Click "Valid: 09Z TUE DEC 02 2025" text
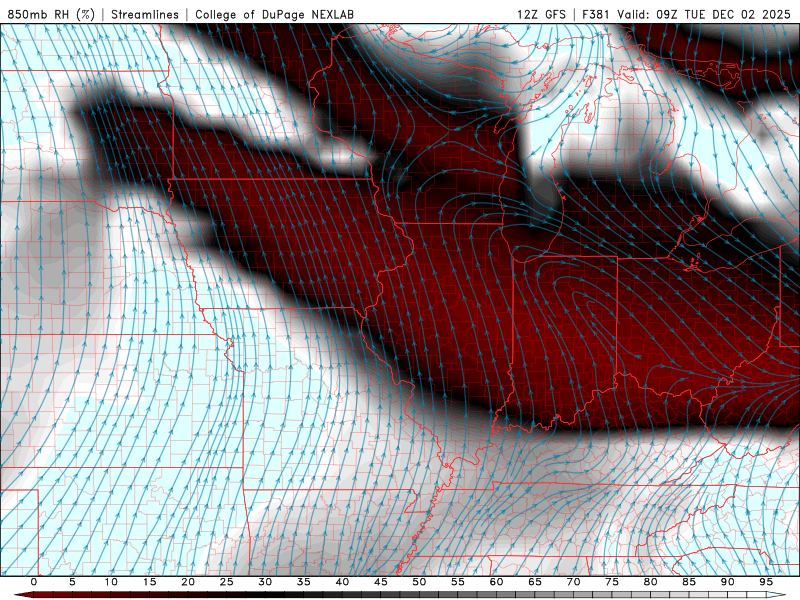 tap(704, 14)
